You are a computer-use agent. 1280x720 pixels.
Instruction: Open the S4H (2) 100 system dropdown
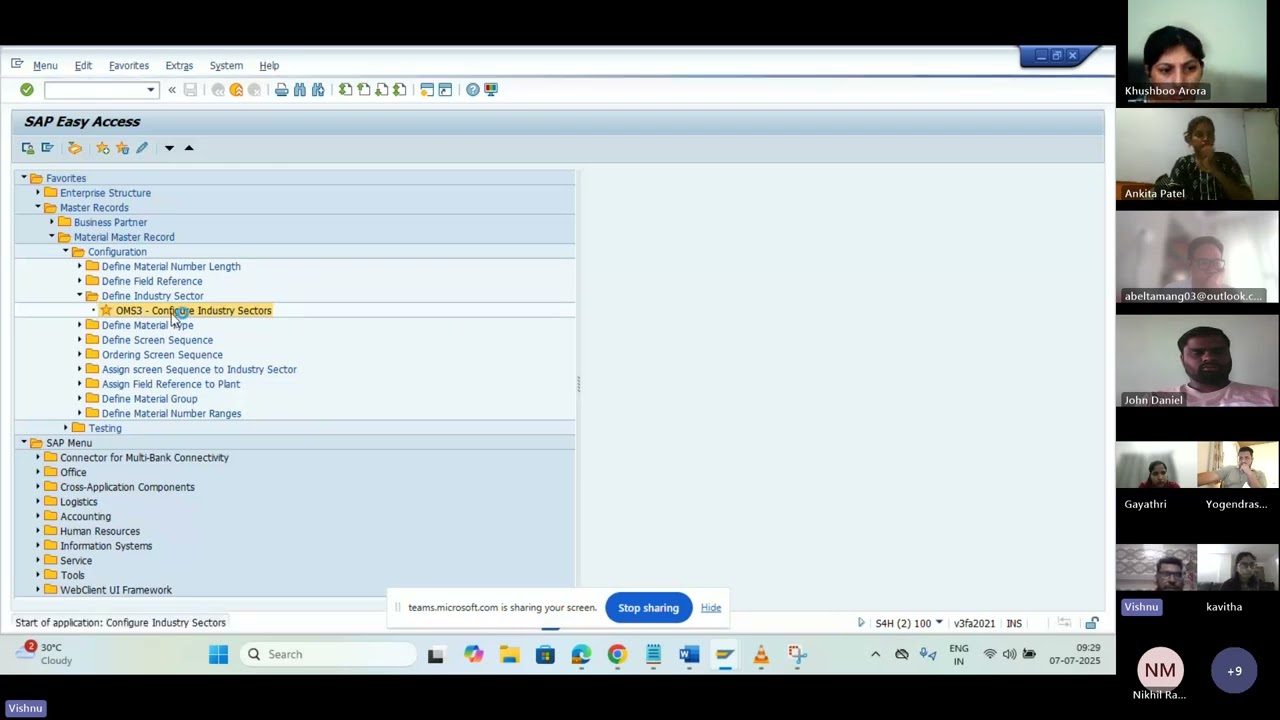tap(939, 623)
